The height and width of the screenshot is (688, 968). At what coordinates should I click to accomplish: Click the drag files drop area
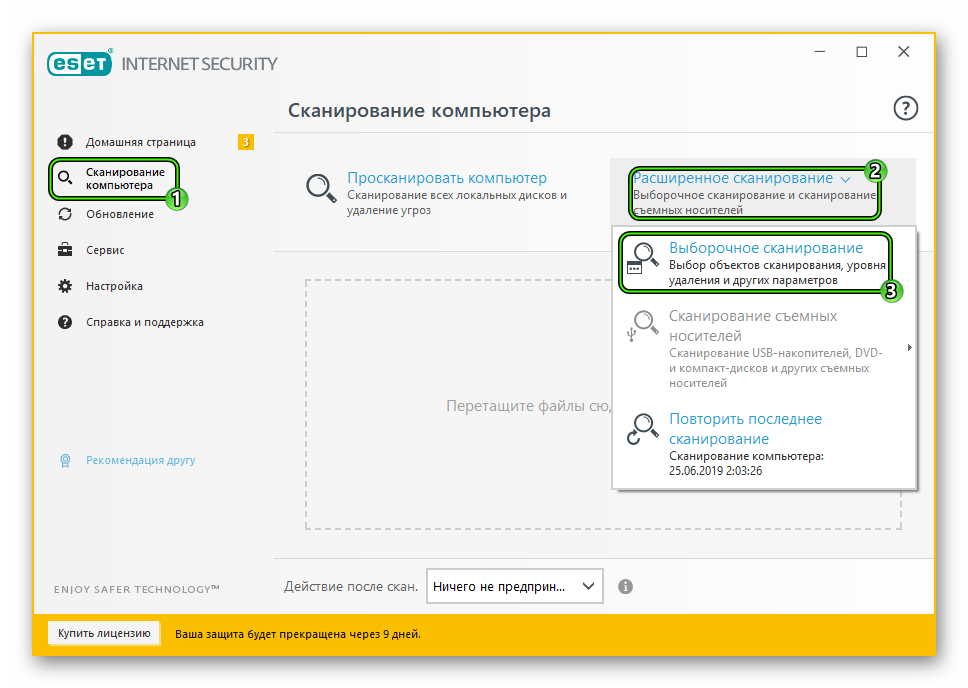click(459, 405)
